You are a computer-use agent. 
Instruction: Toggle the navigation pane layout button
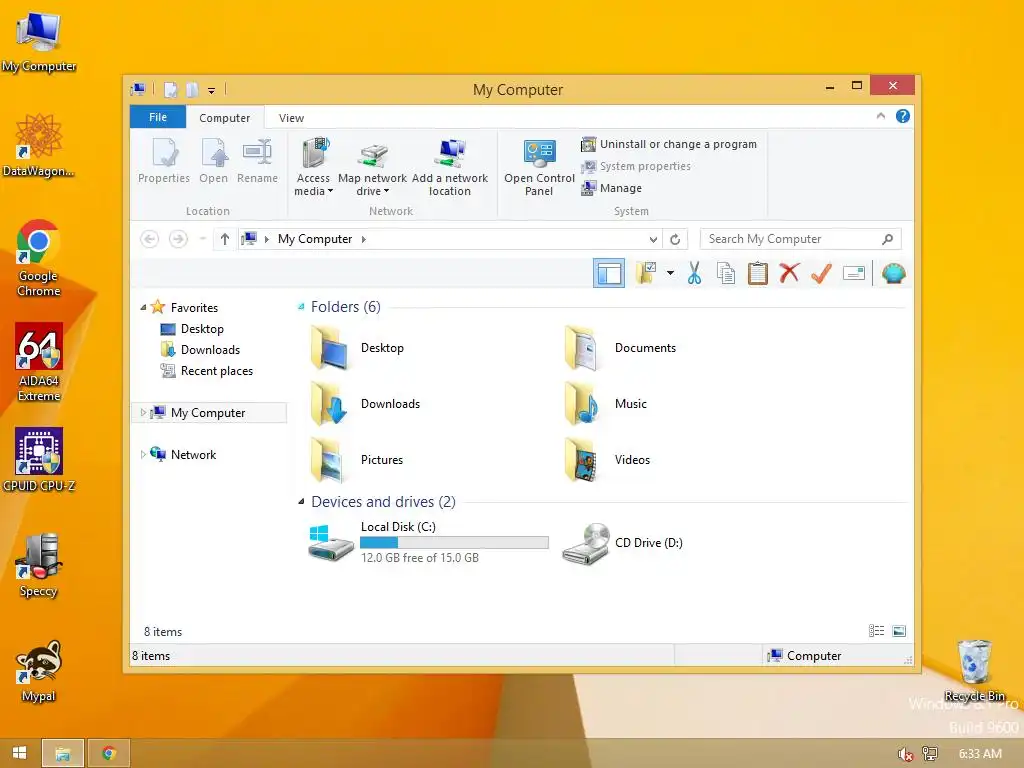(x=609, y=274)
